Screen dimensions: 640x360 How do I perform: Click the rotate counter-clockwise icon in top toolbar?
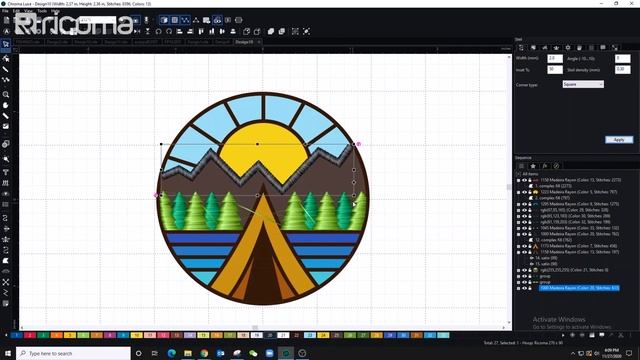click(x=158, y=31)
